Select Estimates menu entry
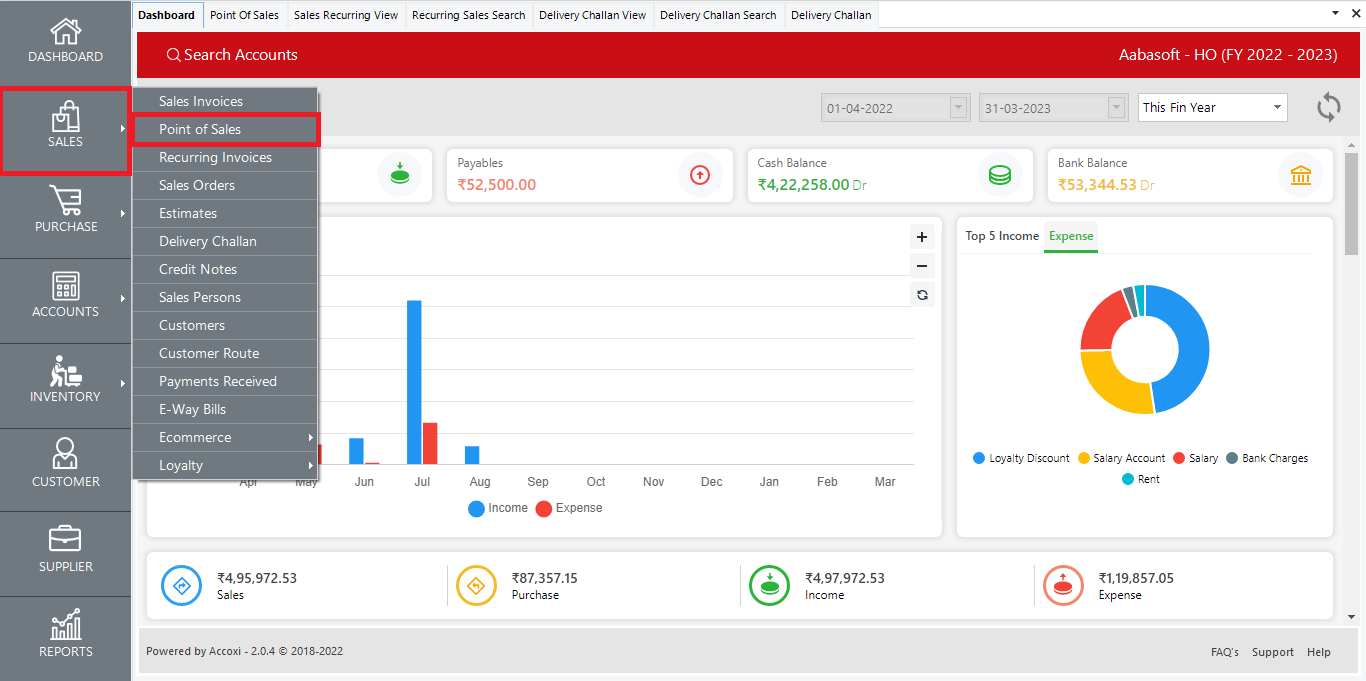1366x681 pixels. click(225, 213)
